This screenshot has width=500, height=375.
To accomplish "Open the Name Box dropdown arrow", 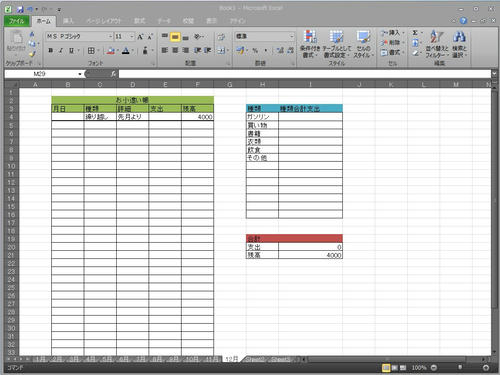I will pos(80,74).
